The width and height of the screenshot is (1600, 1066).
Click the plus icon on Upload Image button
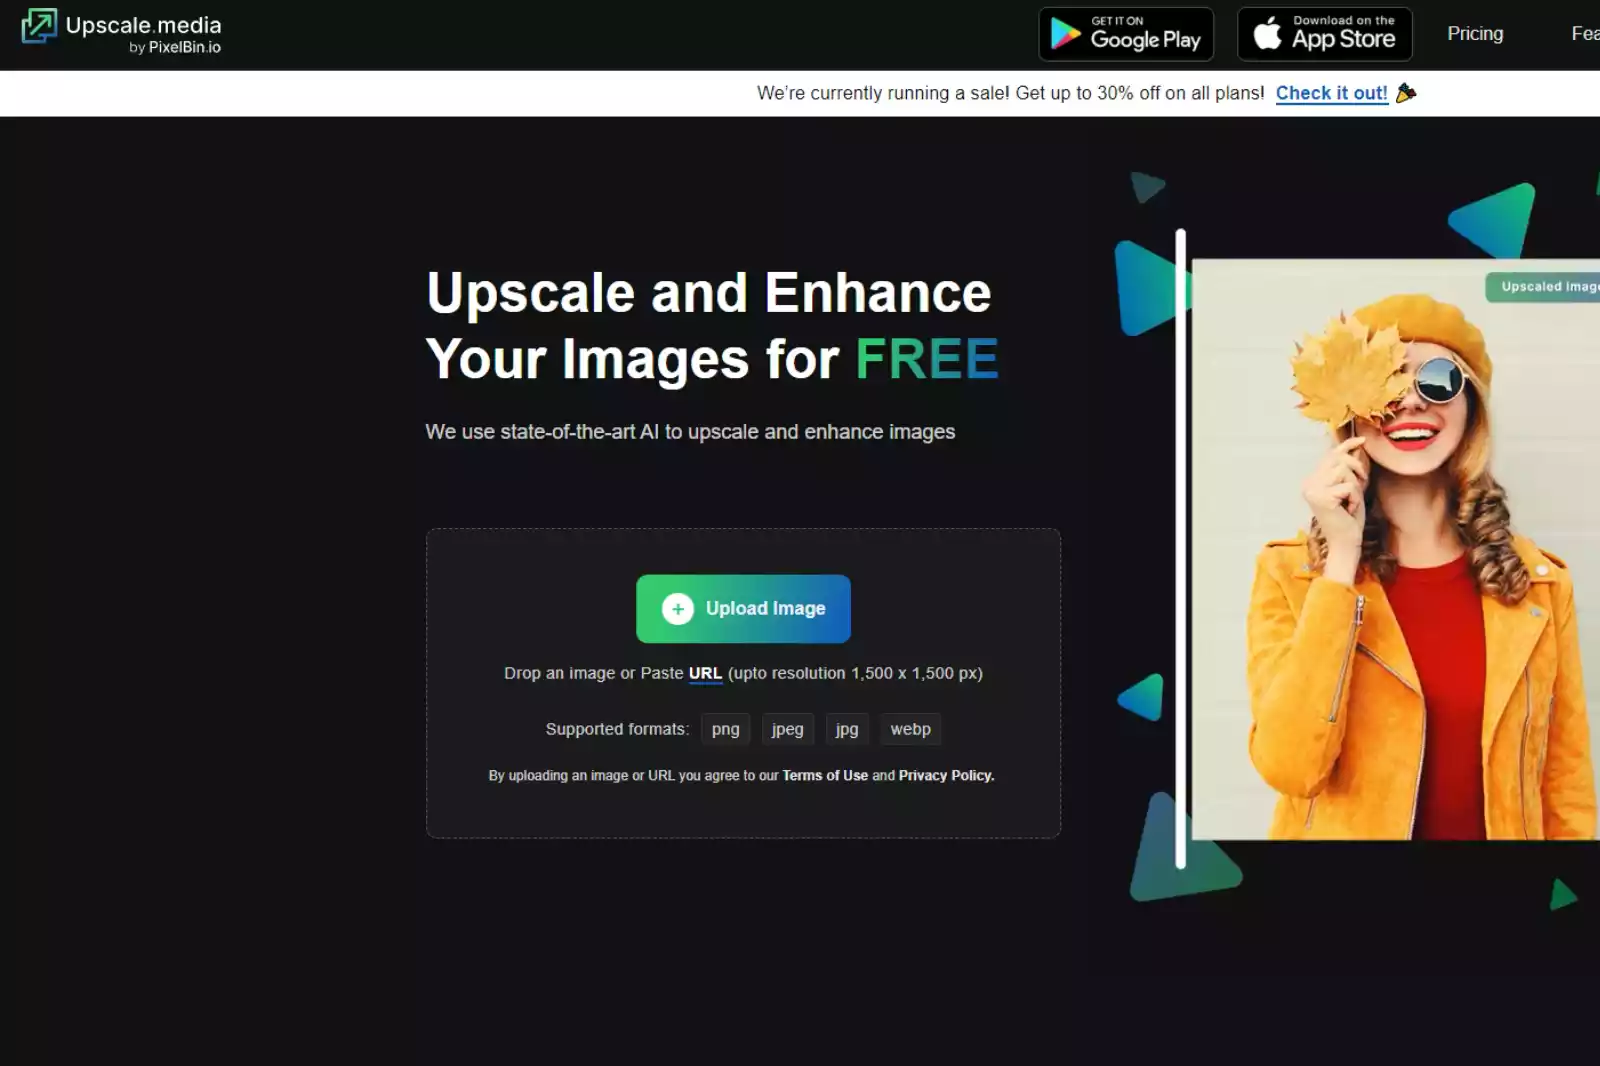coord(676,608)
